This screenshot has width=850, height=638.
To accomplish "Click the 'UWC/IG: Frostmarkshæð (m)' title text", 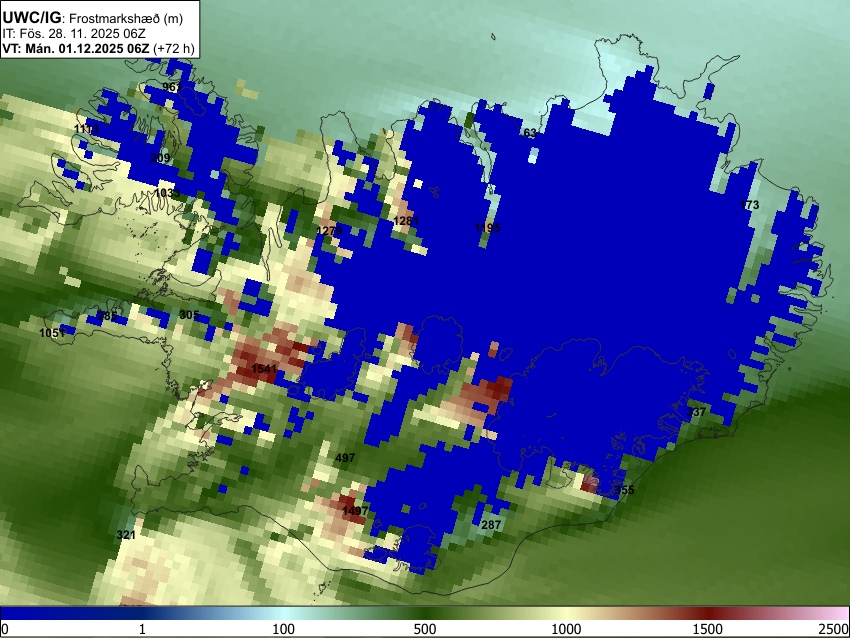I will 93,18.
